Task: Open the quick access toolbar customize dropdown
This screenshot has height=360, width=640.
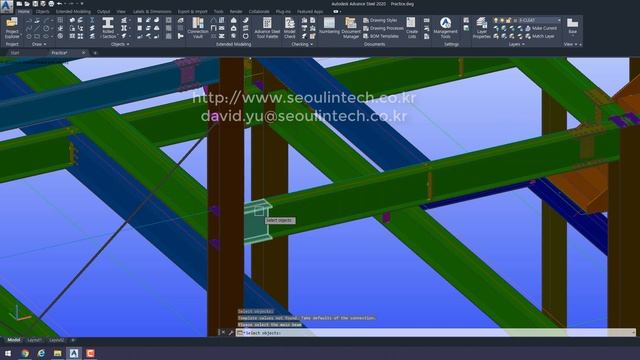Action: pyautogui.click(x=82, y=4)
